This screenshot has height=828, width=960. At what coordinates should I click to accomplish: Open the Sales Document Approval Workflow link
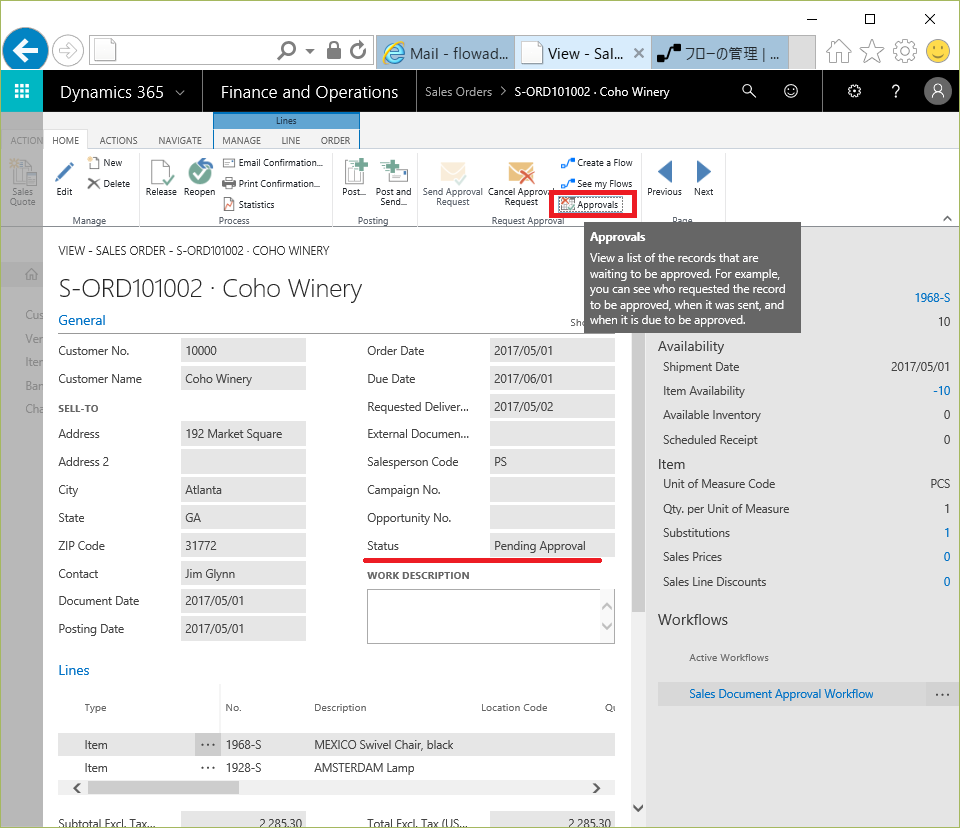781,694
